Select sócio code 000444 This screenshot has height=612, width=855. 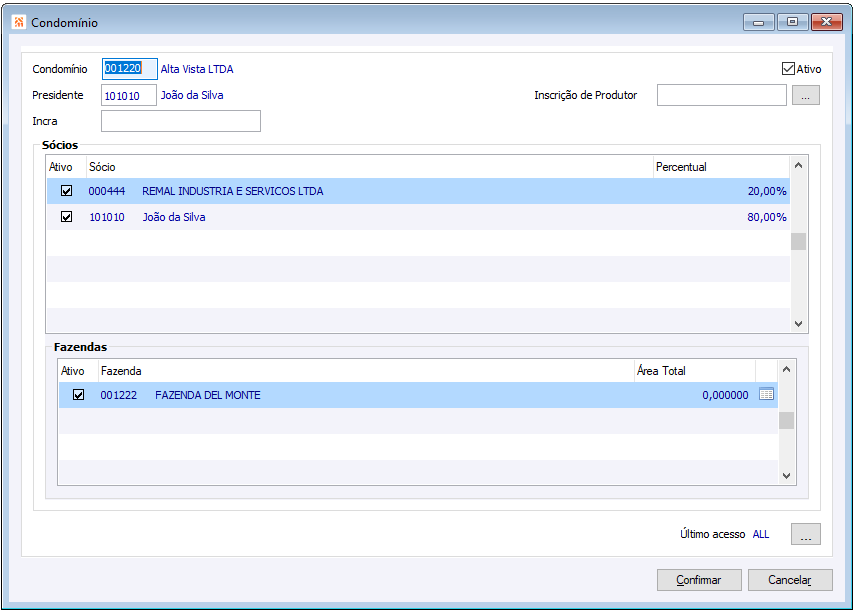coord(107,191)
